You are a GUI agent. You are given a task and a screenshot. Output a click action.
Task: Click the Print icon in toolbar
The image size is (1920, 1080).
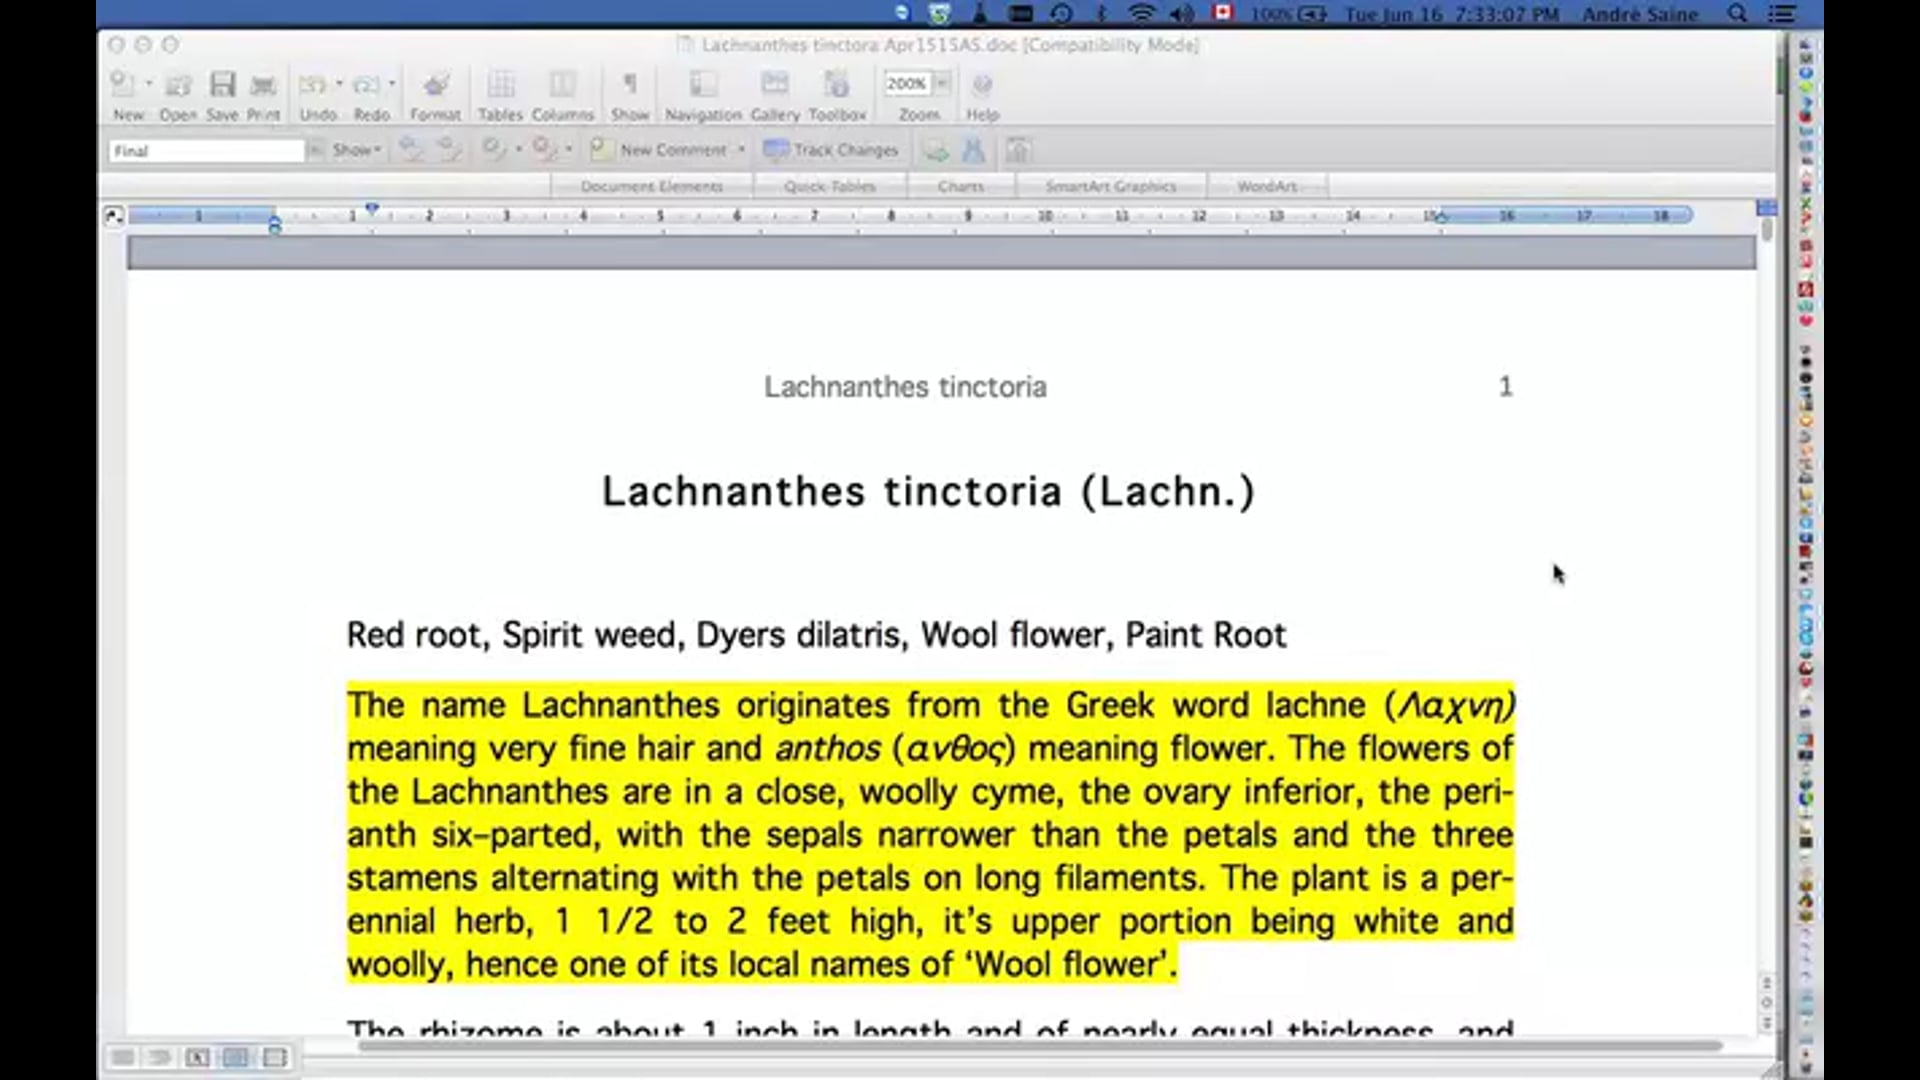click(x=263, y=86)
